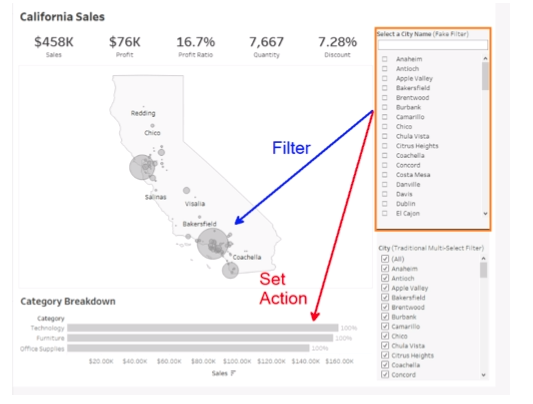Check the El Cajon box in fake filter

click(384, 213)
